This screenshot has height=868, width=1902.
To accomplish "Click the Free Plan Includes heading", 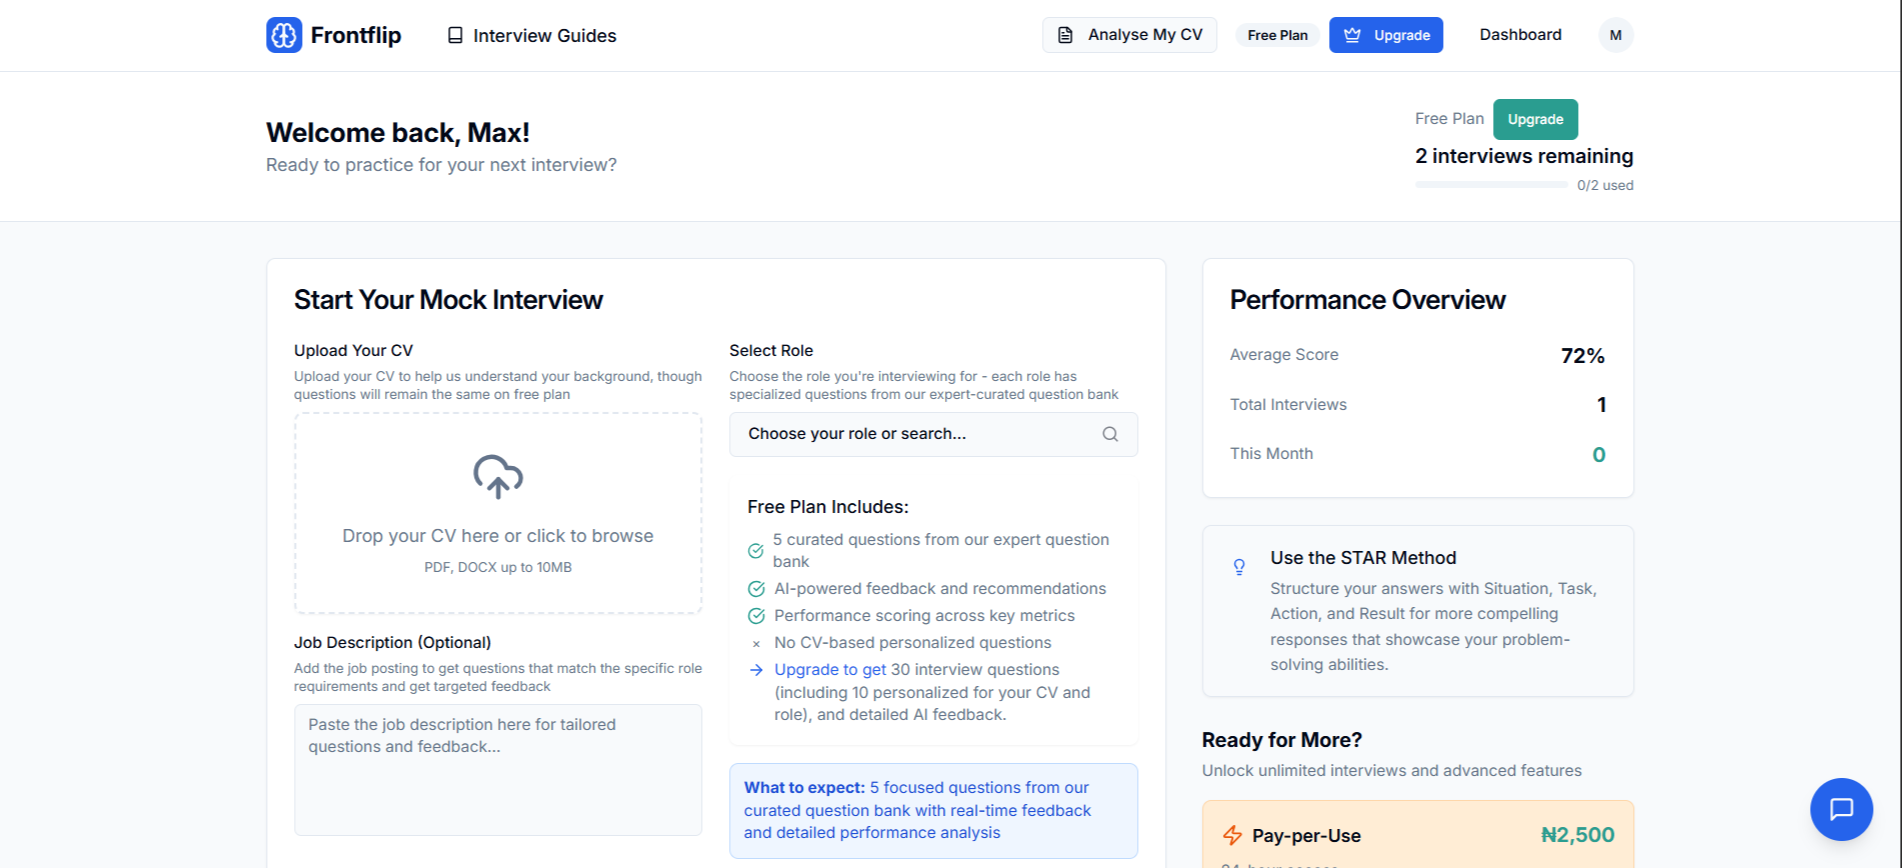I will pyautogui.click(x=828, y=507).
